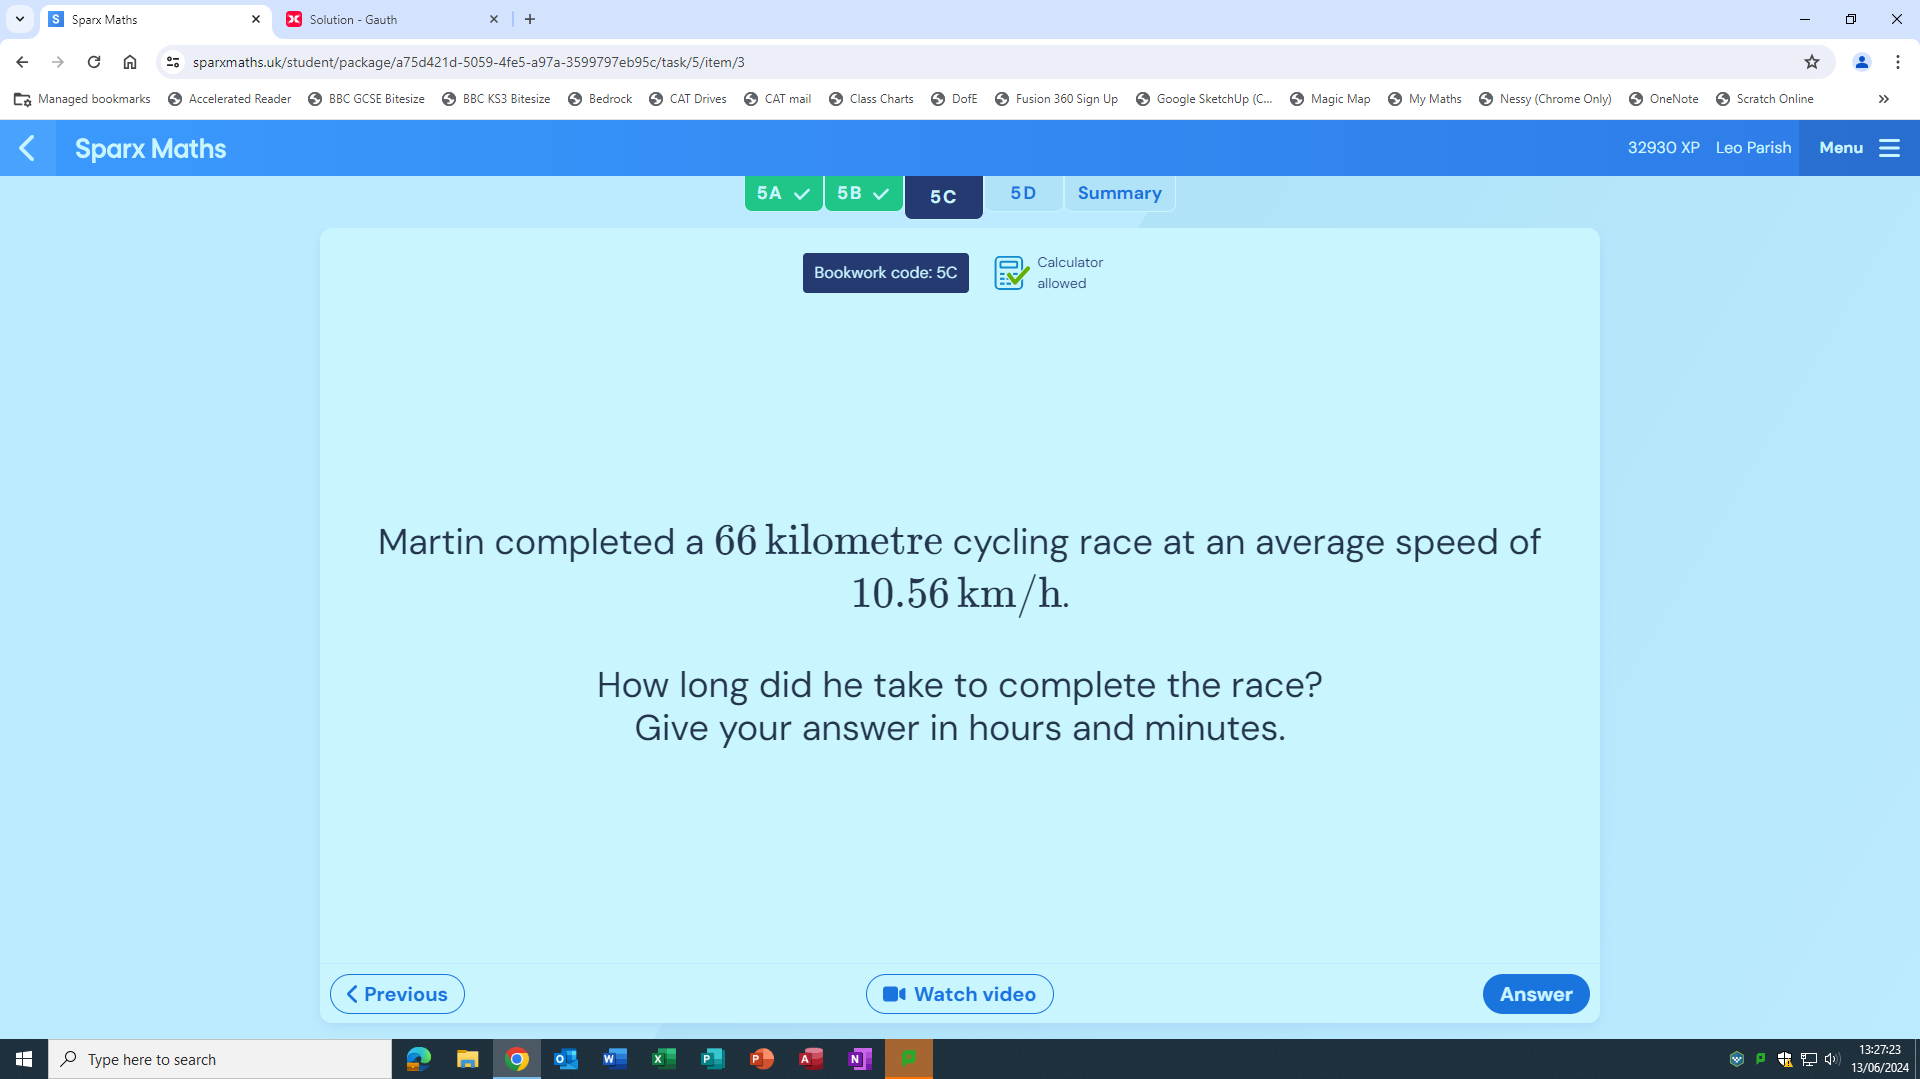Go back with the Previous button
The height and width of the screenshot is (1079, 1920).
397,994
